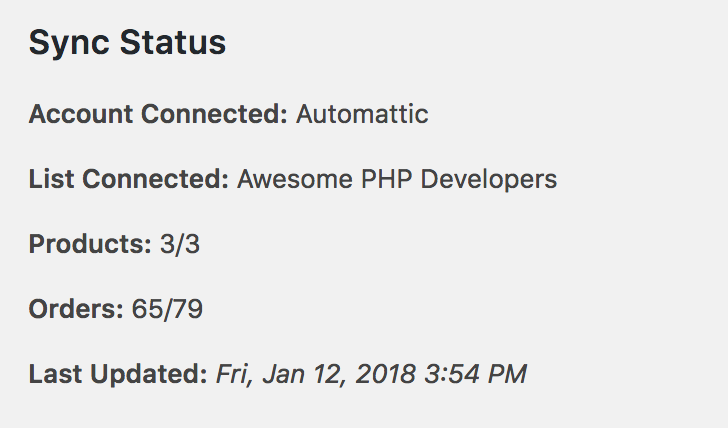Select the List Connected label

(129, 179)
